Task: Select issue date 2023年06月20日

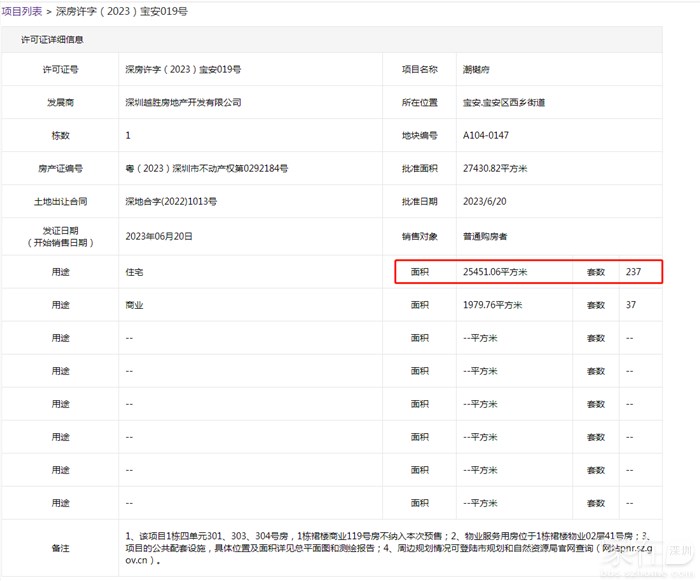Action: click(162, 237)
